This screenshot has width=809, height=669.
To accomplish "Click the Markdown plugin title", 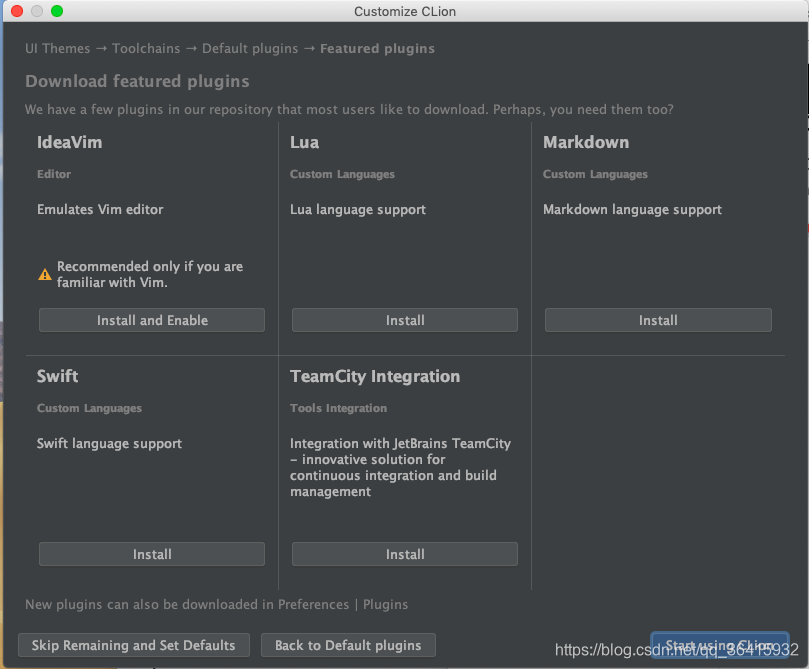I will pyautogui.click(x=586, y=142).
